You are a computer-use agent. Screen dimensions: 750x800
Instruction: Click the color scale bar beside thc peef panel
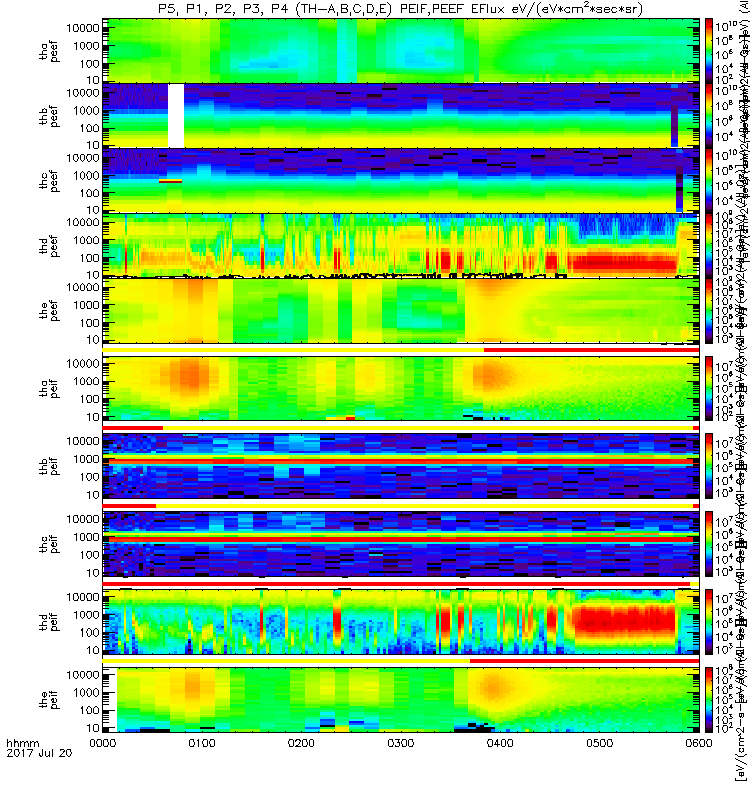click(709, 180)
